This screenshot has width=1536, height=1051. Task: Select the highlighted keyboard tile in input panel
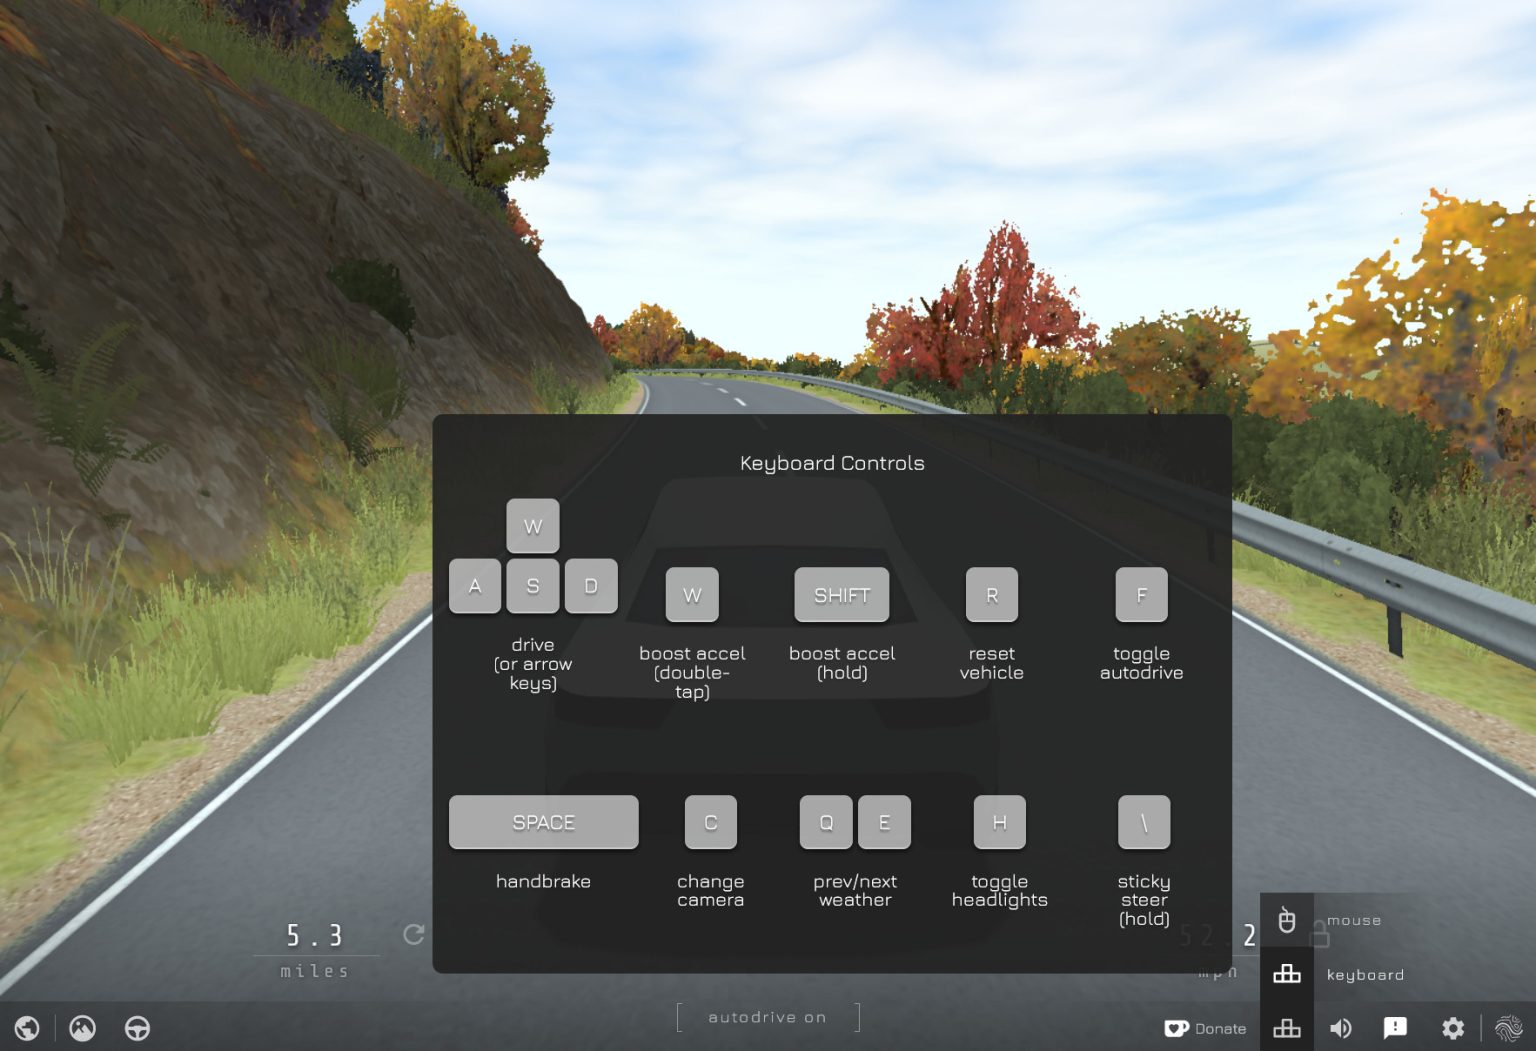click(x=1287, y=973)
